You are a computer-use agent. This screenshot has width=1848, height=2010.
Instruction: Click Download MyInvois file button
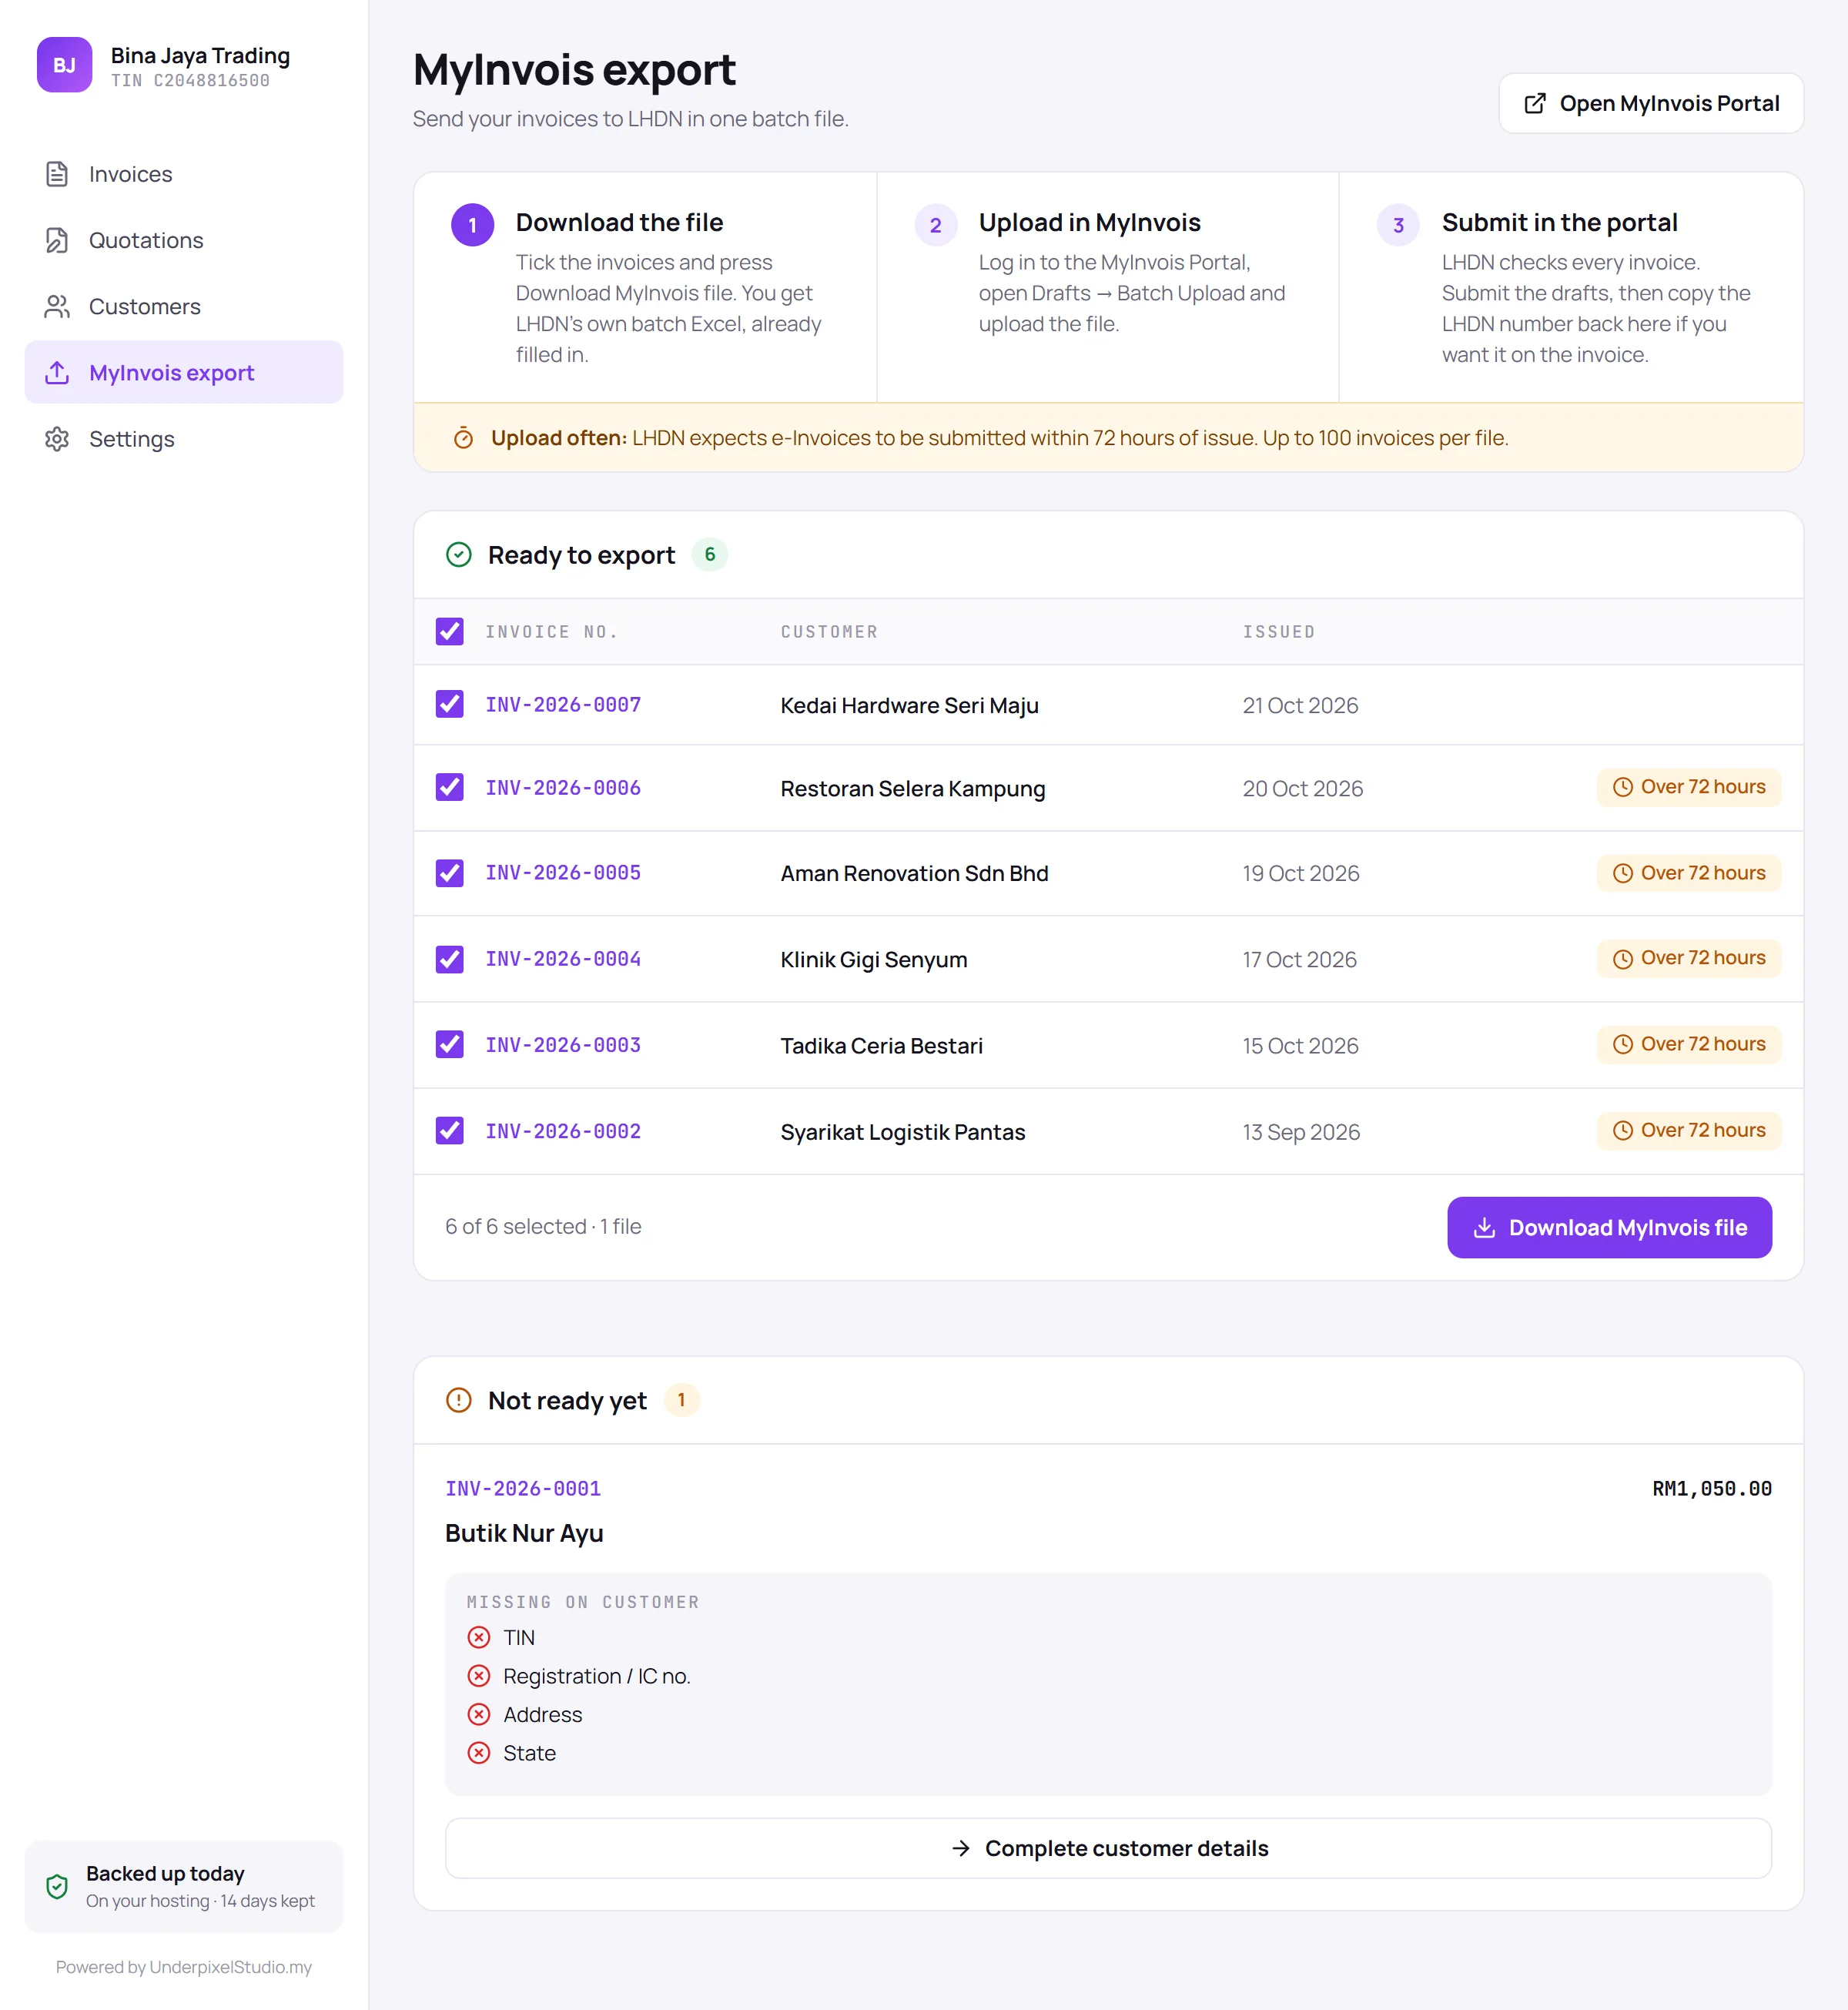[1609, 1227]
